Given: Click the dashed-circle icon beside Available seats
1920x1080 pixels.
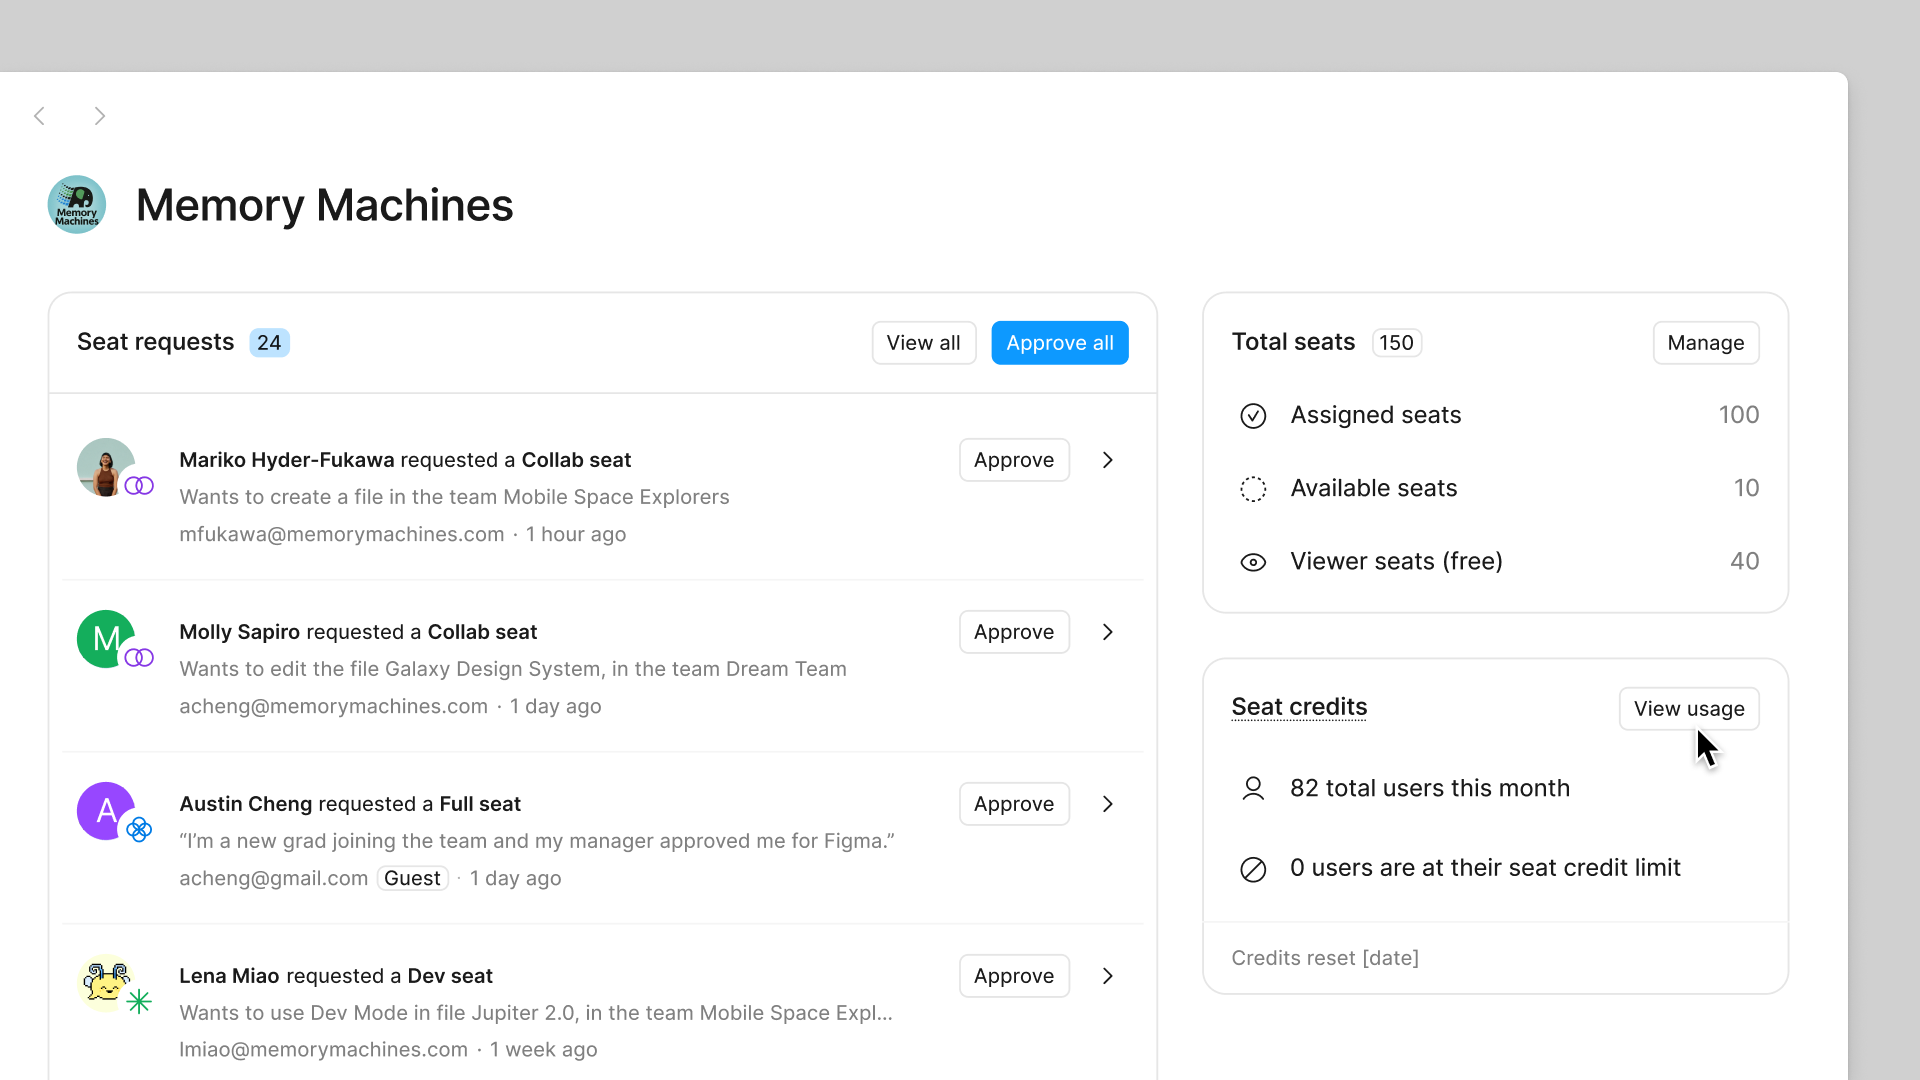Looking at the screenshot, I should [1252, 489].
